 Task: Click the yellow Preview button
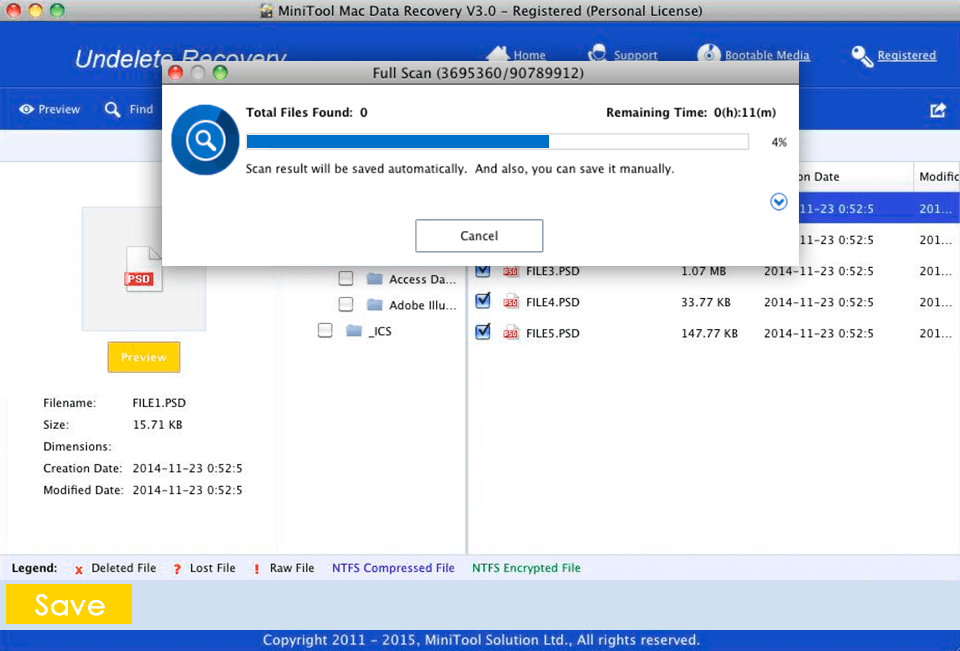144,357
